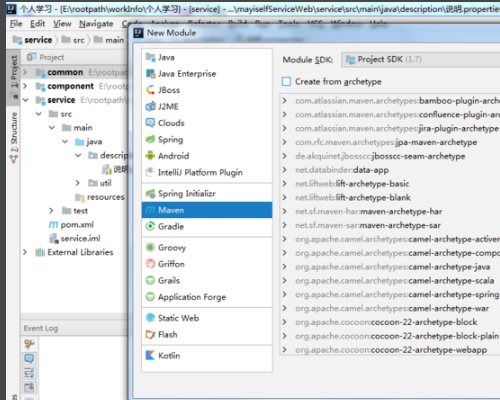Select camel-archetype-scala row
The image size is (500, 400).
pyautogui.click(x=390, y=281)
